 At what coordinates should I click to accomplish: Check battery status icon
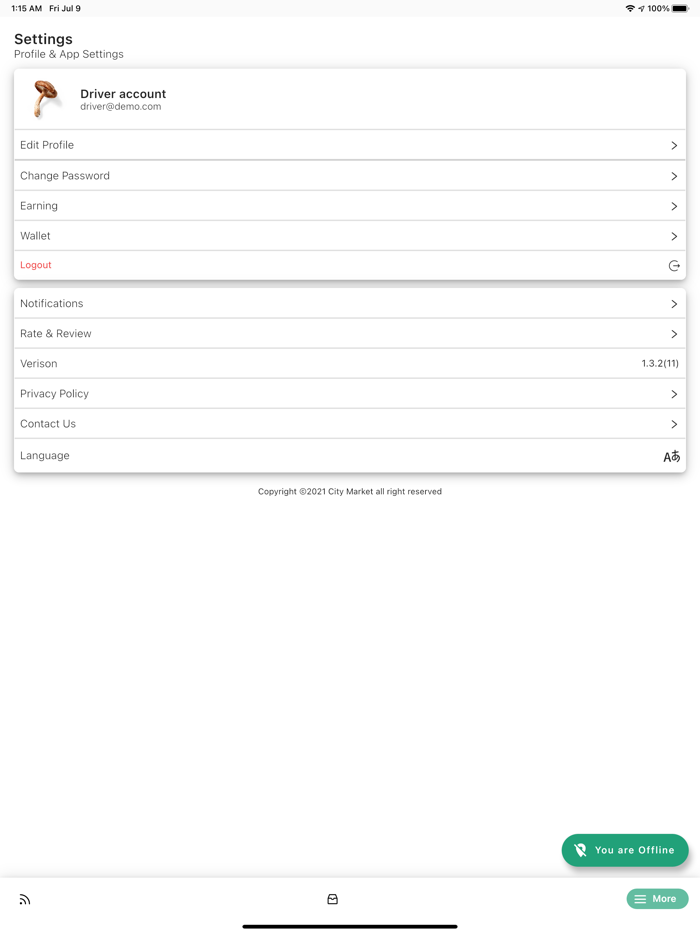(x=681, y=8)
